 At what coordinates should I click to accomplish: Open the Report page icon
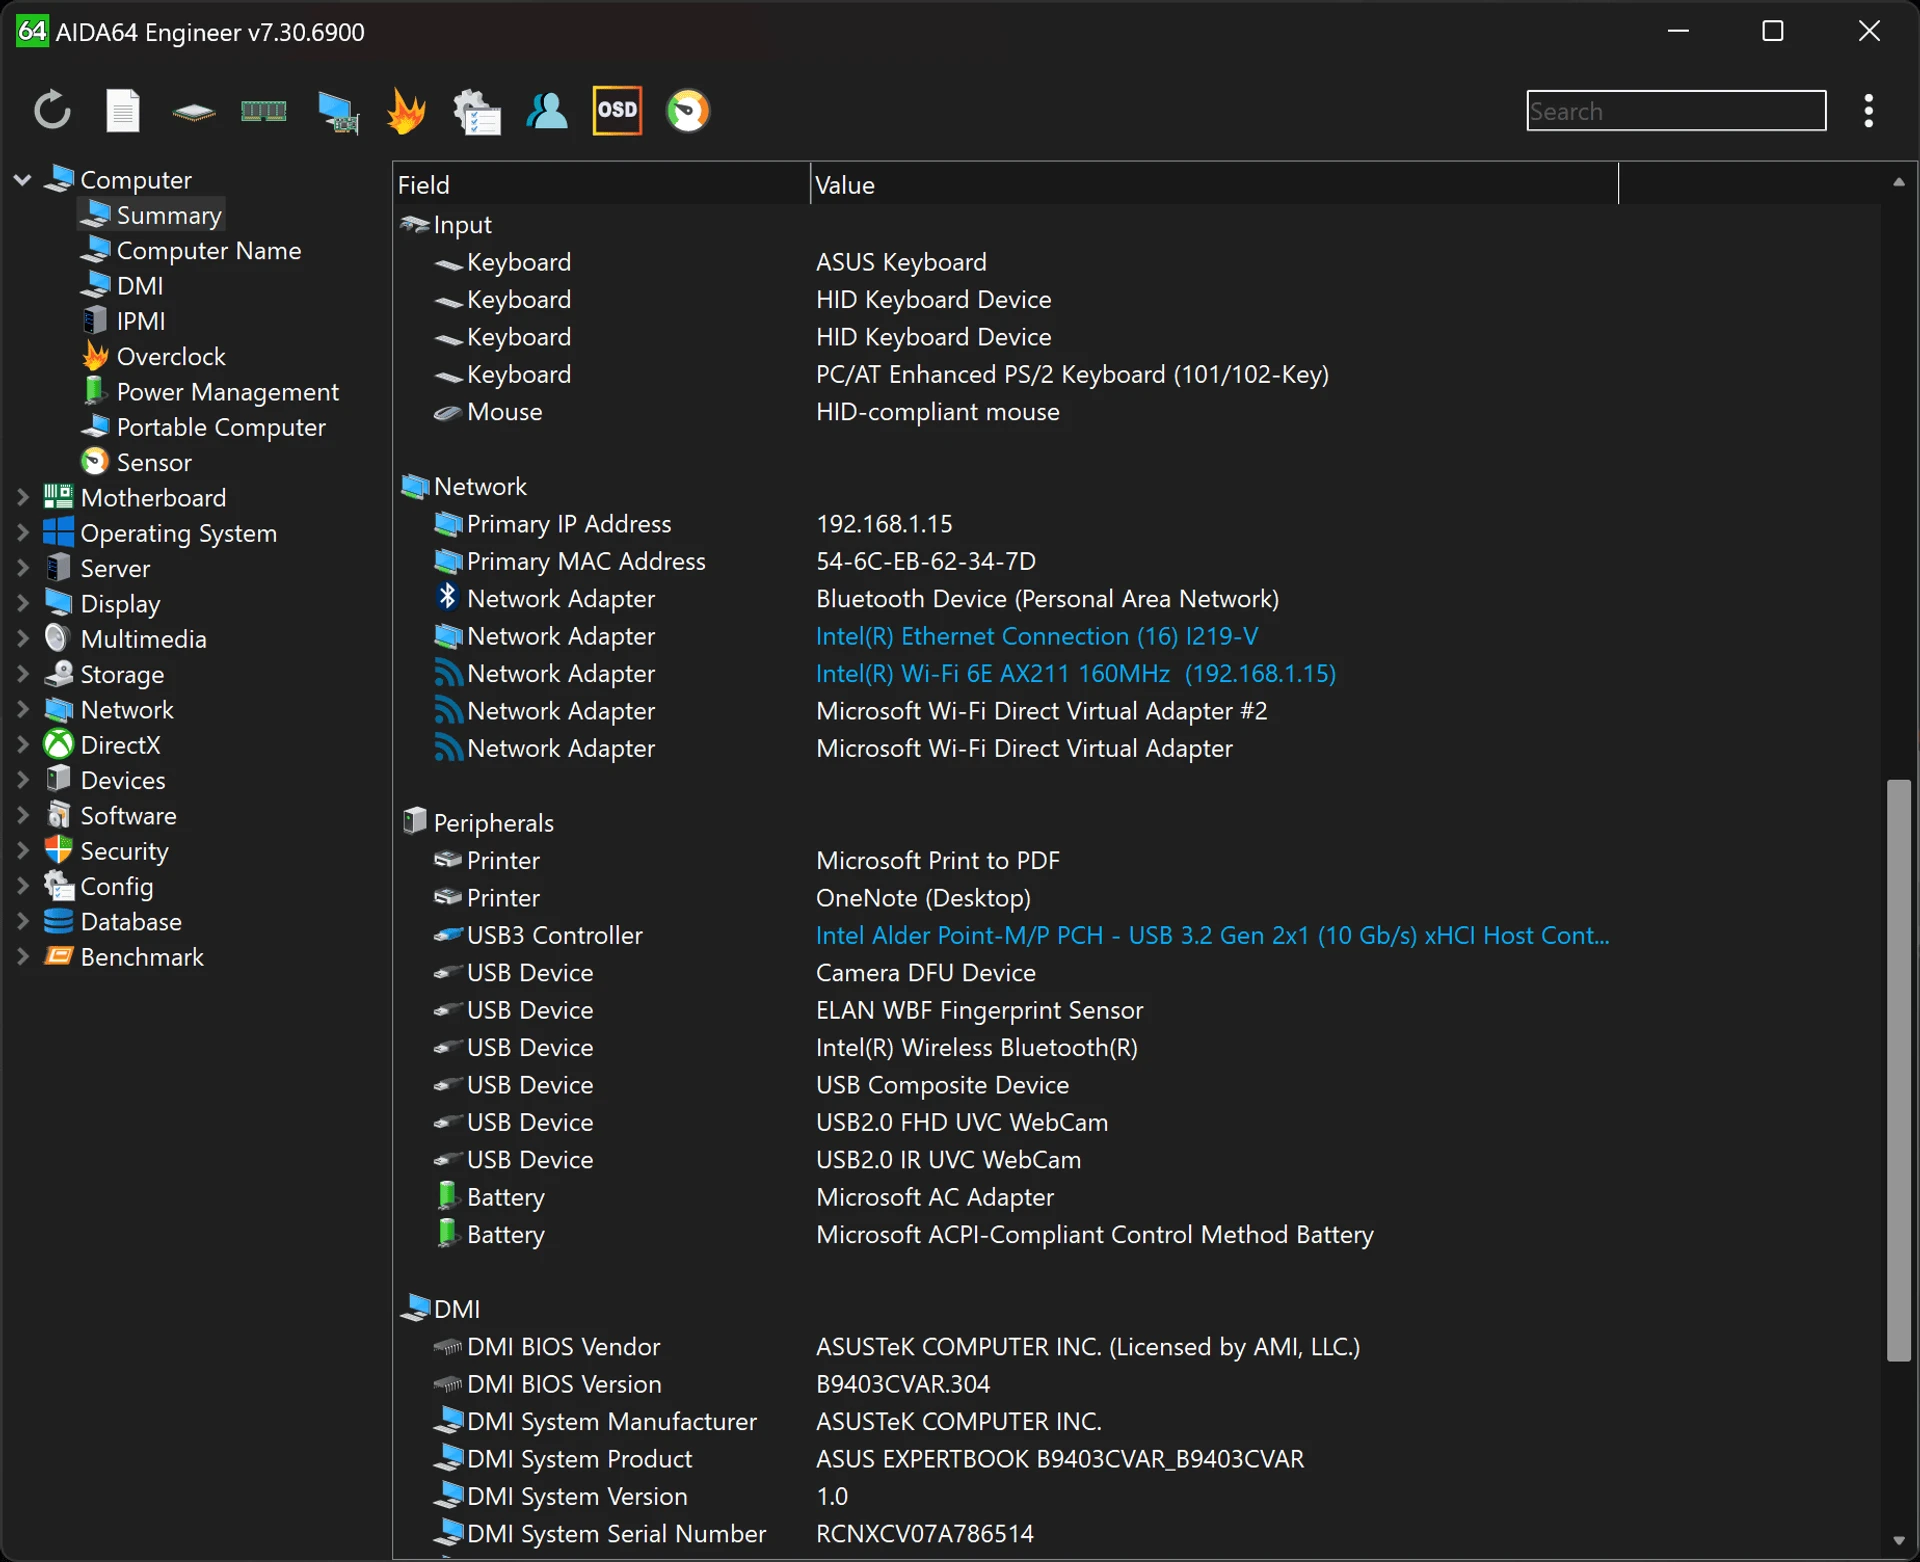123,111
